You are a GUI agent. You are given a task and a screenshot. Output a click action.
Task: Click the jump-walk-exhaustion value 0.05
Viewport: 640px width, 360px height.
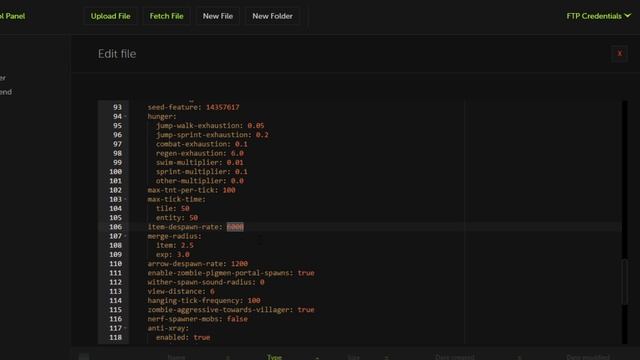click(256, 126)
